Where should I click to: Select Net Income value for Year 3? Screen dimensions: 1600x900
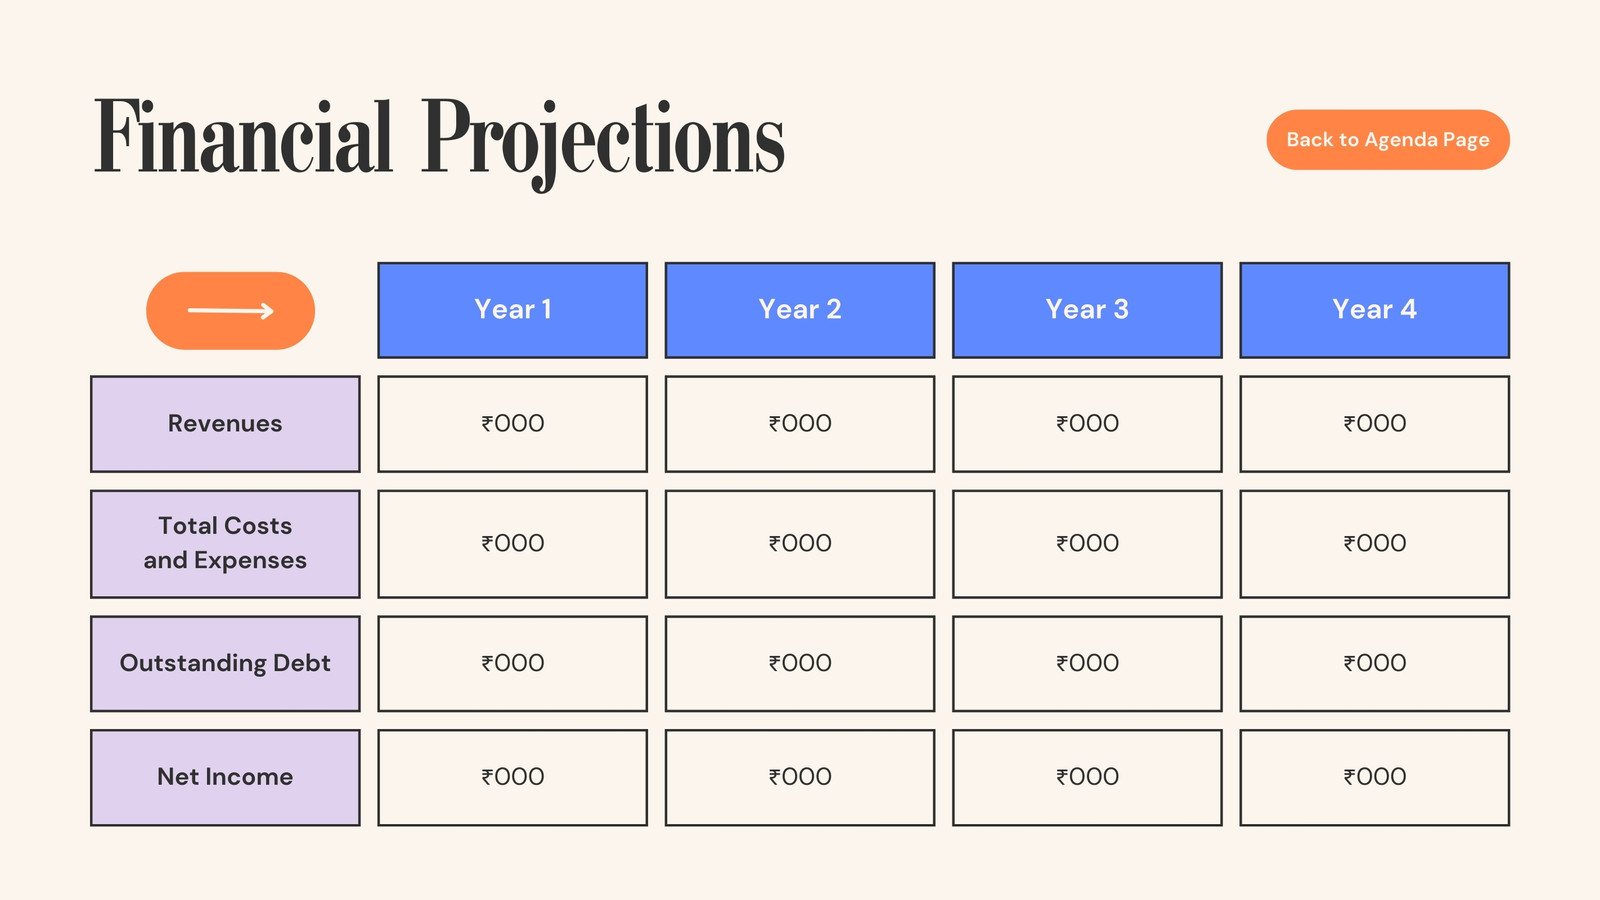(x=1087, y=778)
